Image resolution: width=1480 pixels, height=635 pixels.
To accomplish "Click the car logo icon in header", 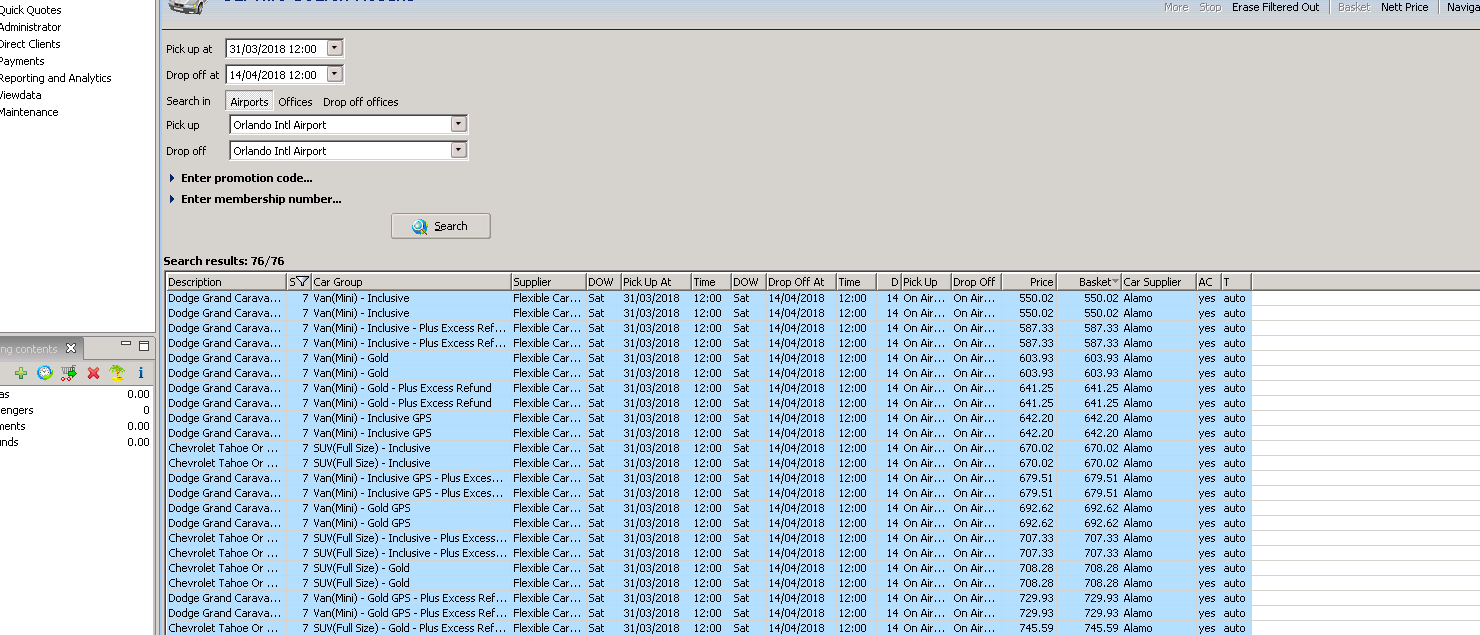I will (187, 6).
